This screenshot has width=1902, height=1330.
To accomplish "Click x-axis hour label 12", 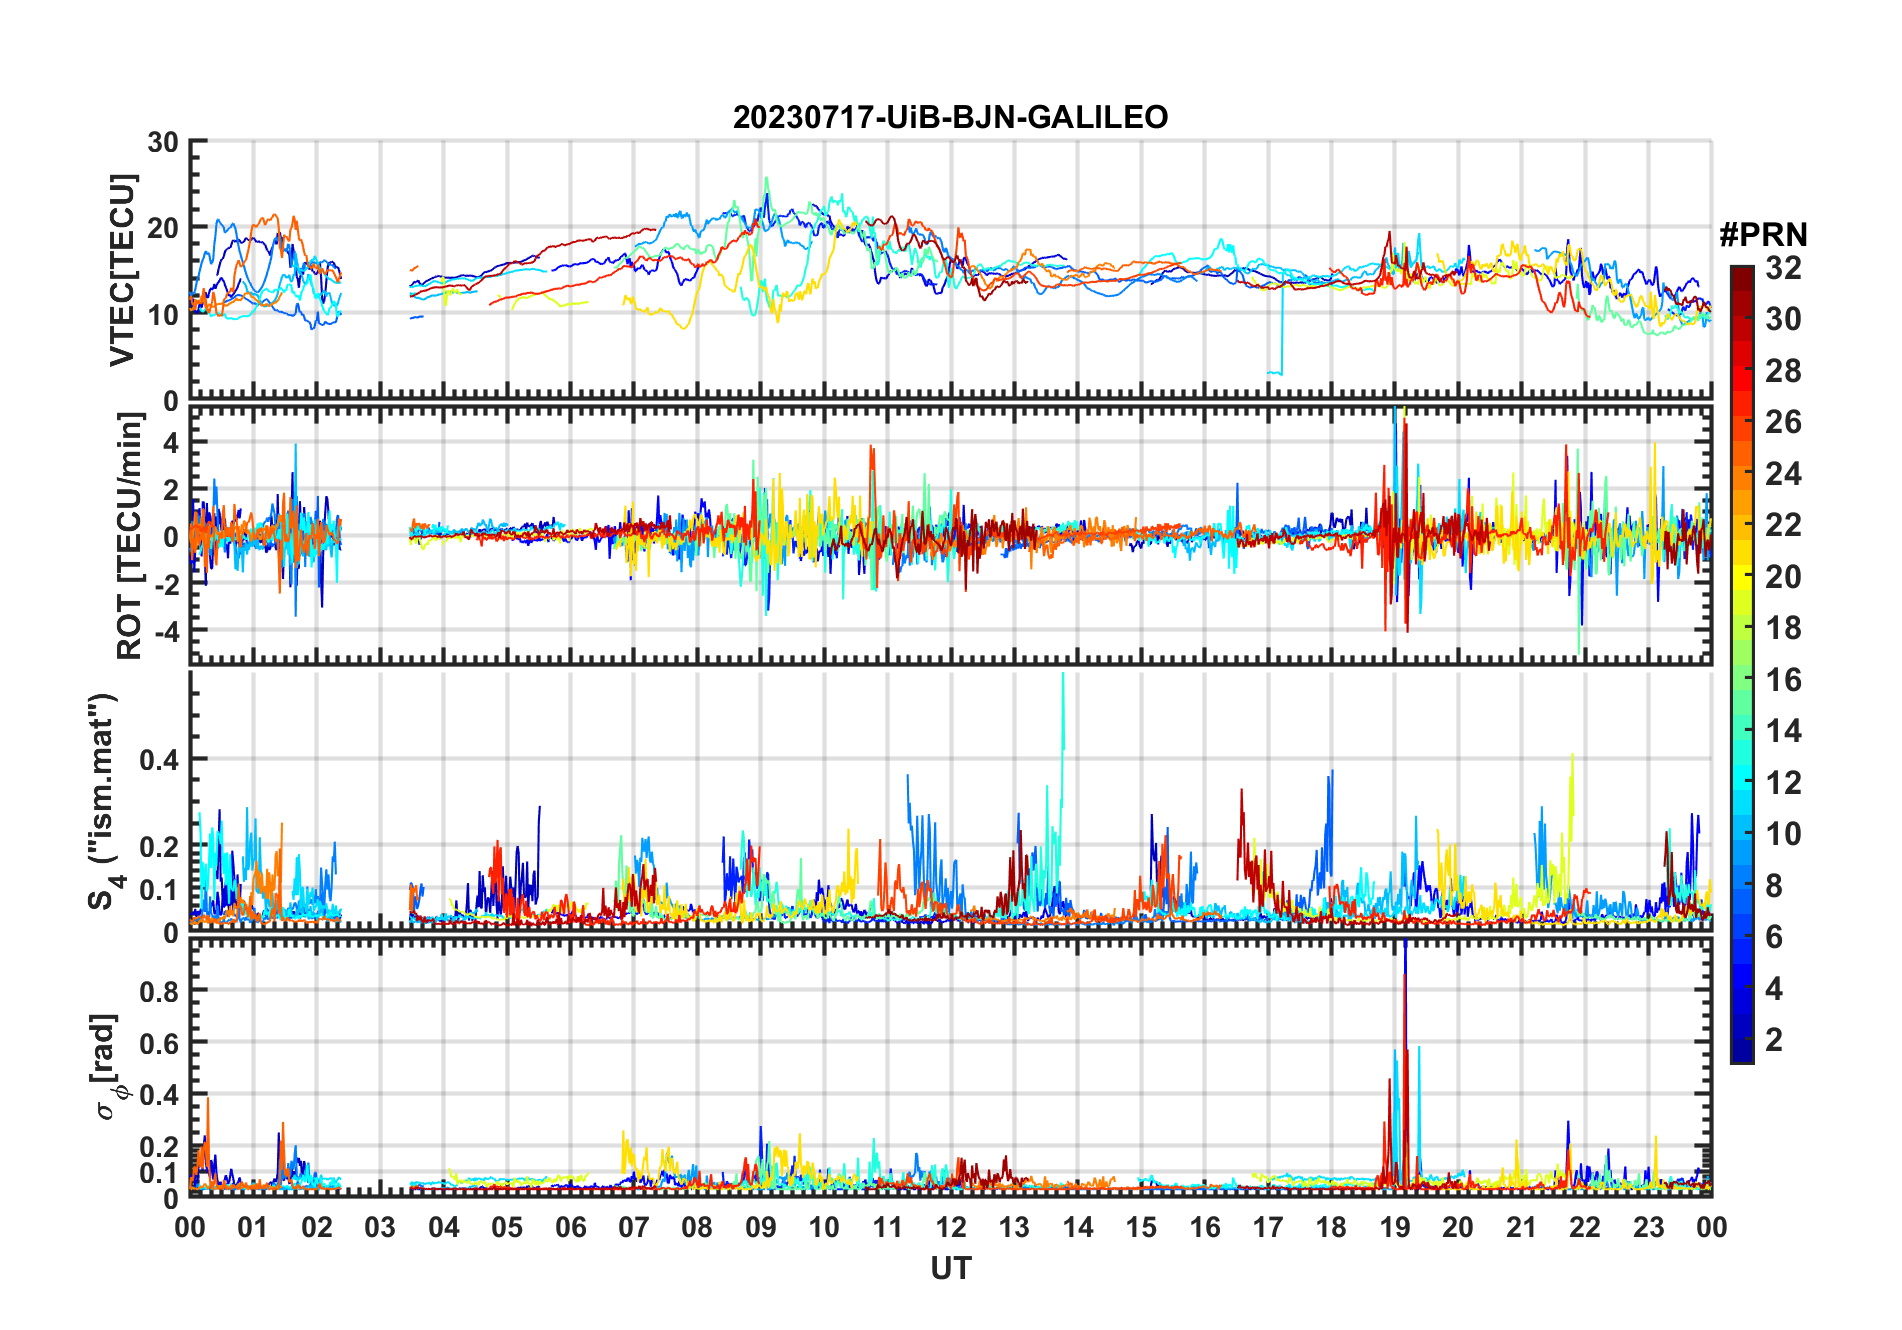I will [950, 1227].
